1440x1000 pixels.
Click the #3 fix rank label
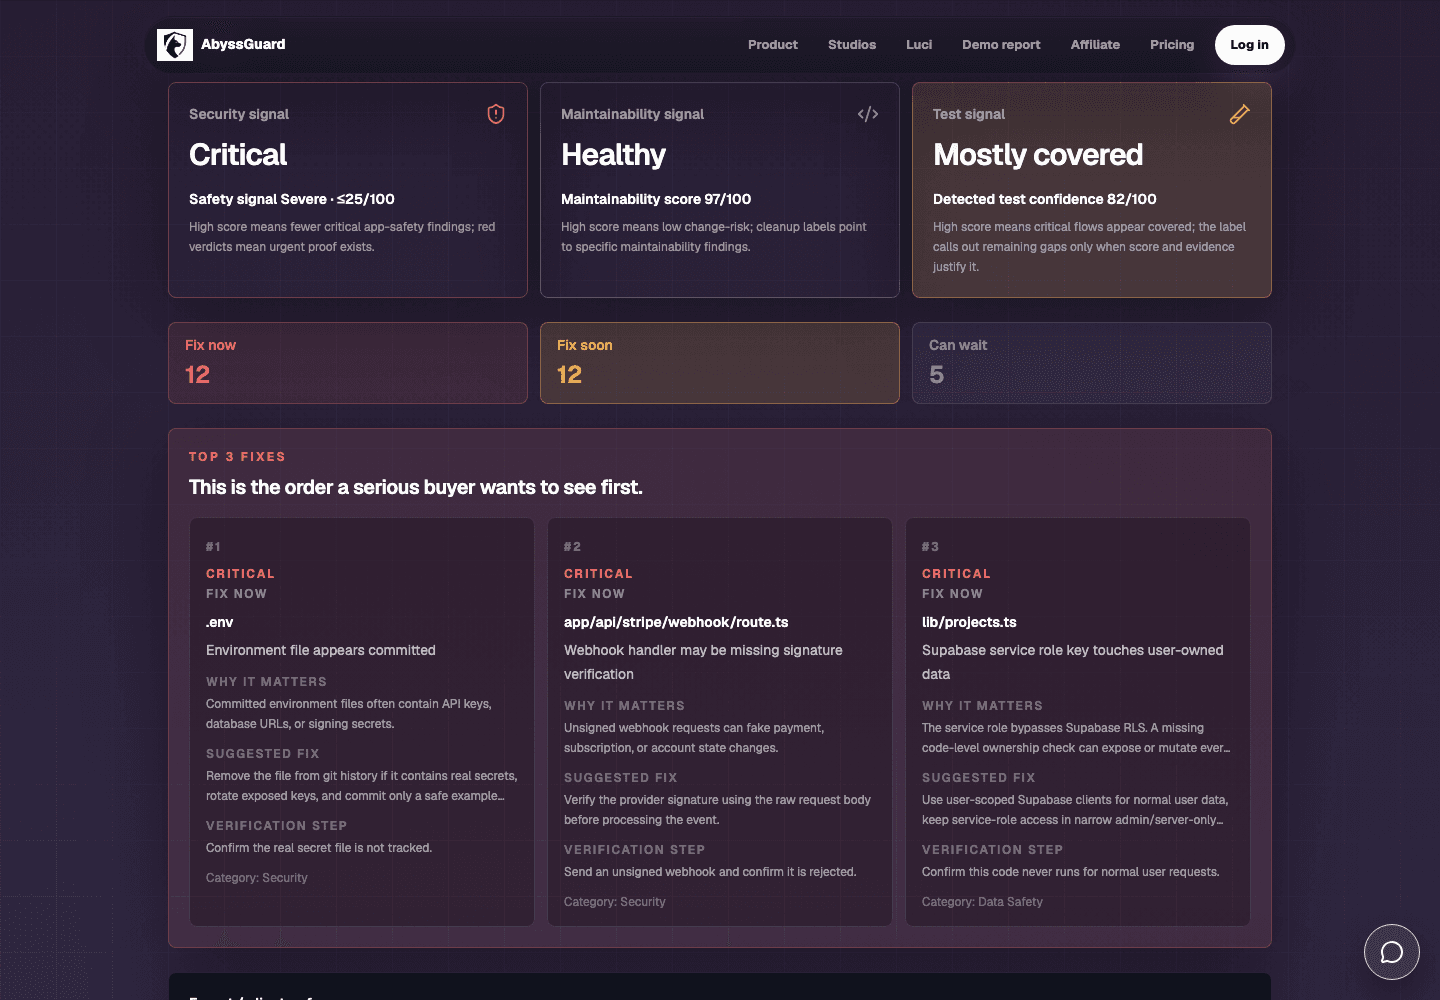930,547
